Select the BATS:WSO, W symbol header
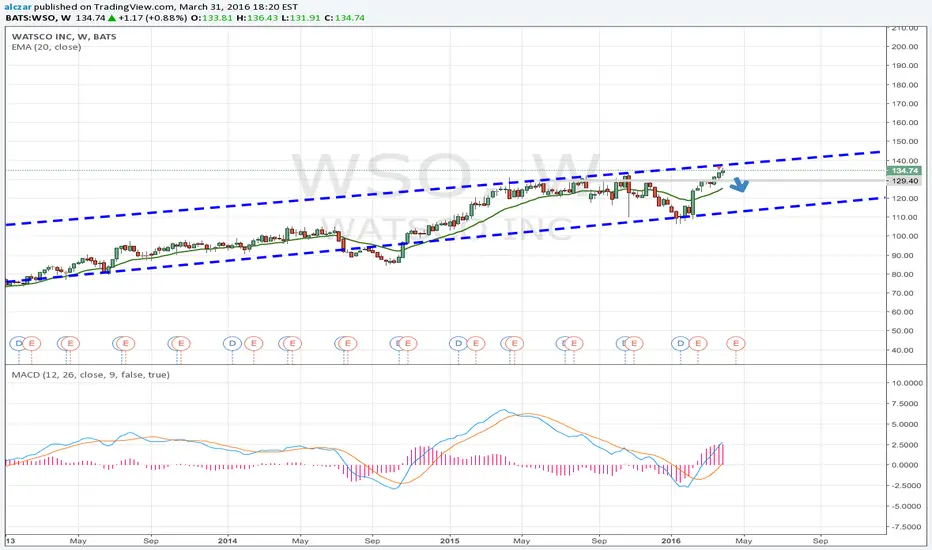Viewport: 932px width, 550px height. [x=38, y=18]
